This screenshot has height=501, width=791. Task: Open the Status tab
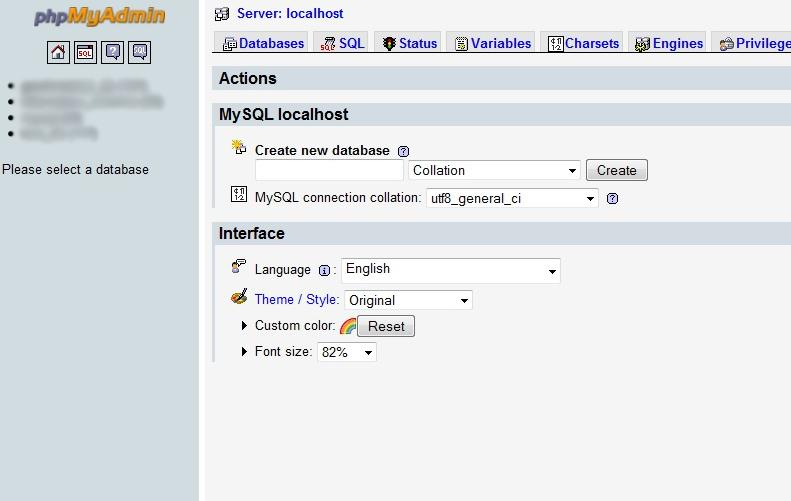pos(409,43)
